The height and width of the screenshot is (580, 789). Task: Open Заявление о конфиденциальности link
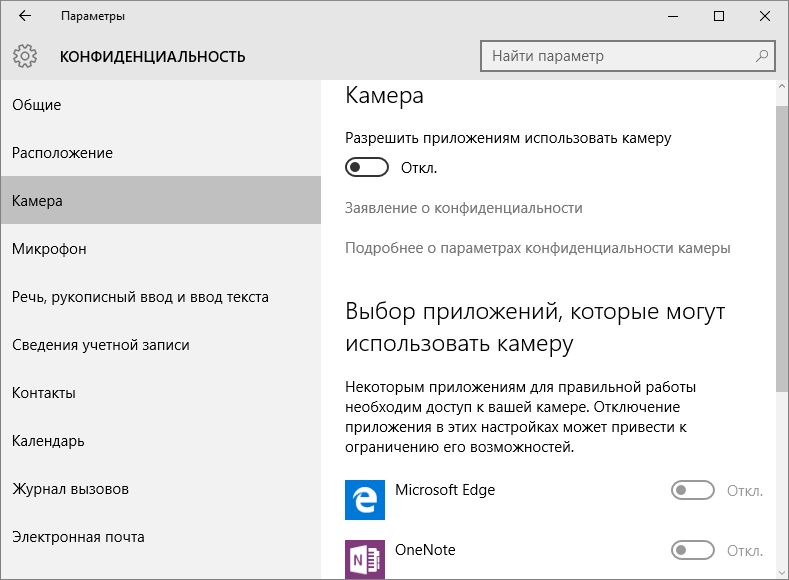tap(463, 208)
